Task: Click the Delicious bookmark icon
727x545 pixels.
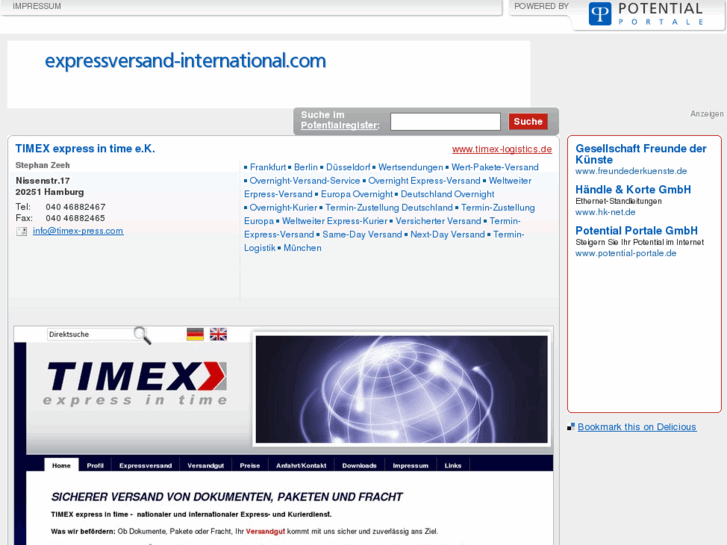Action: 571,427
